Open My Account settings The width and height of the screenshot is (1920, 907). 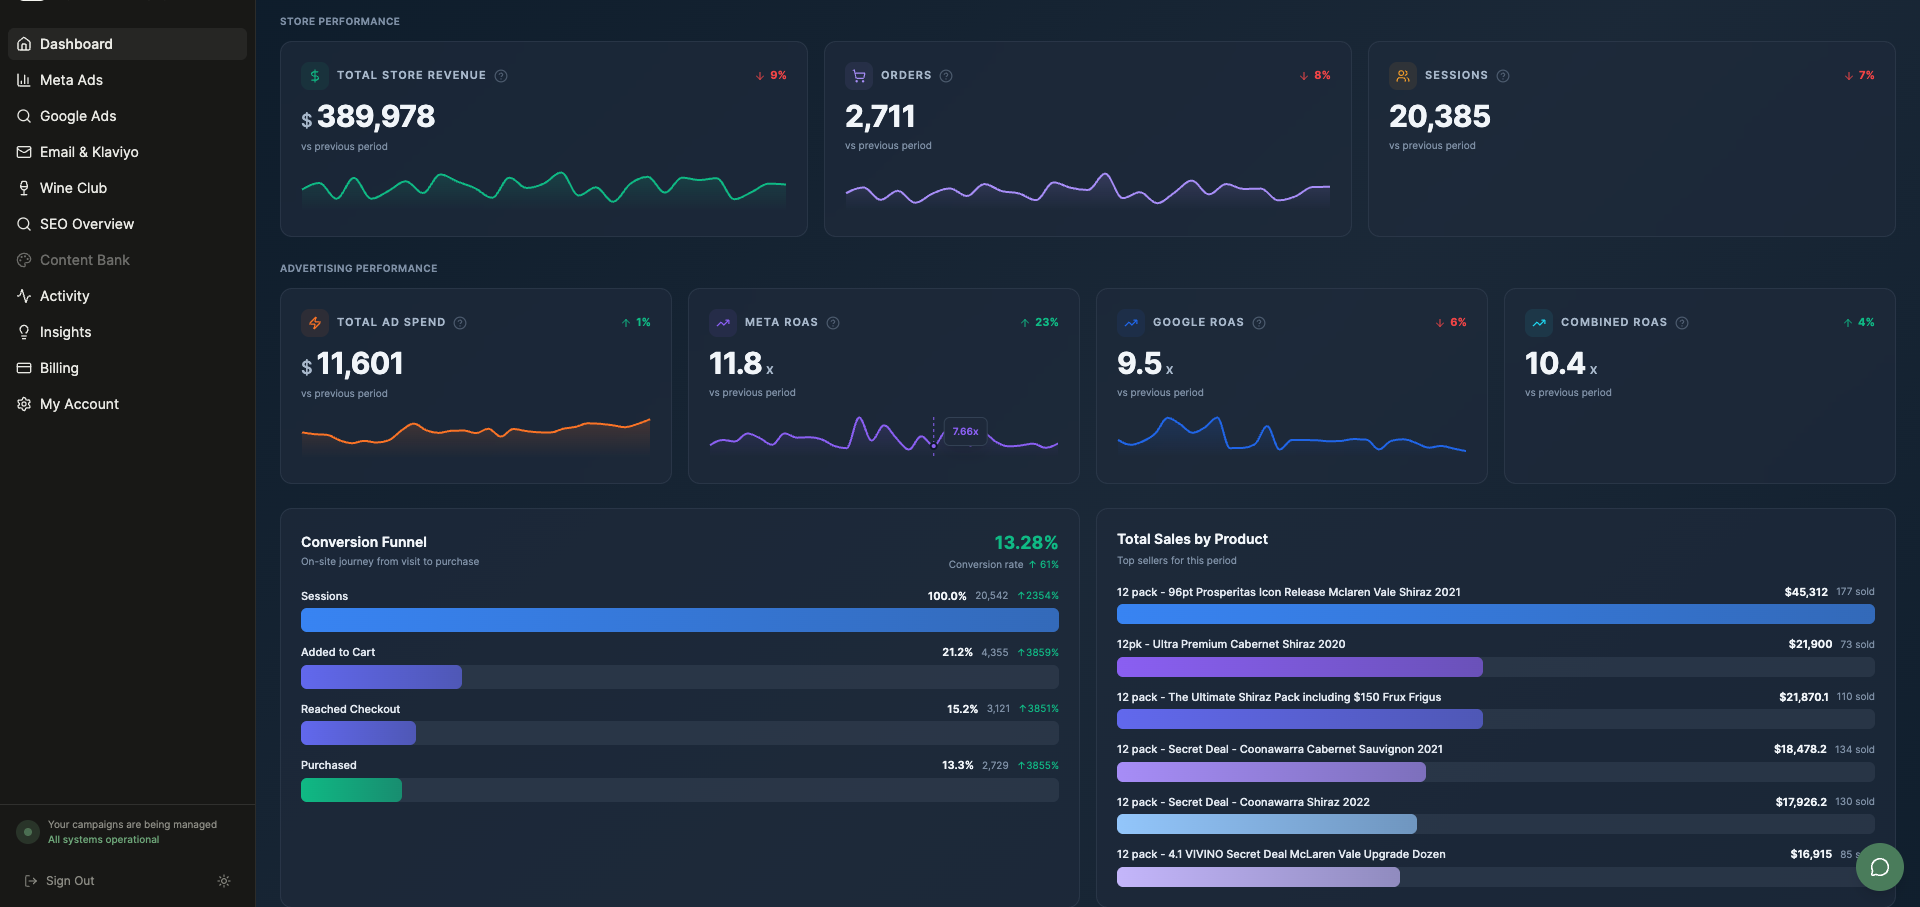click(127, 404)
